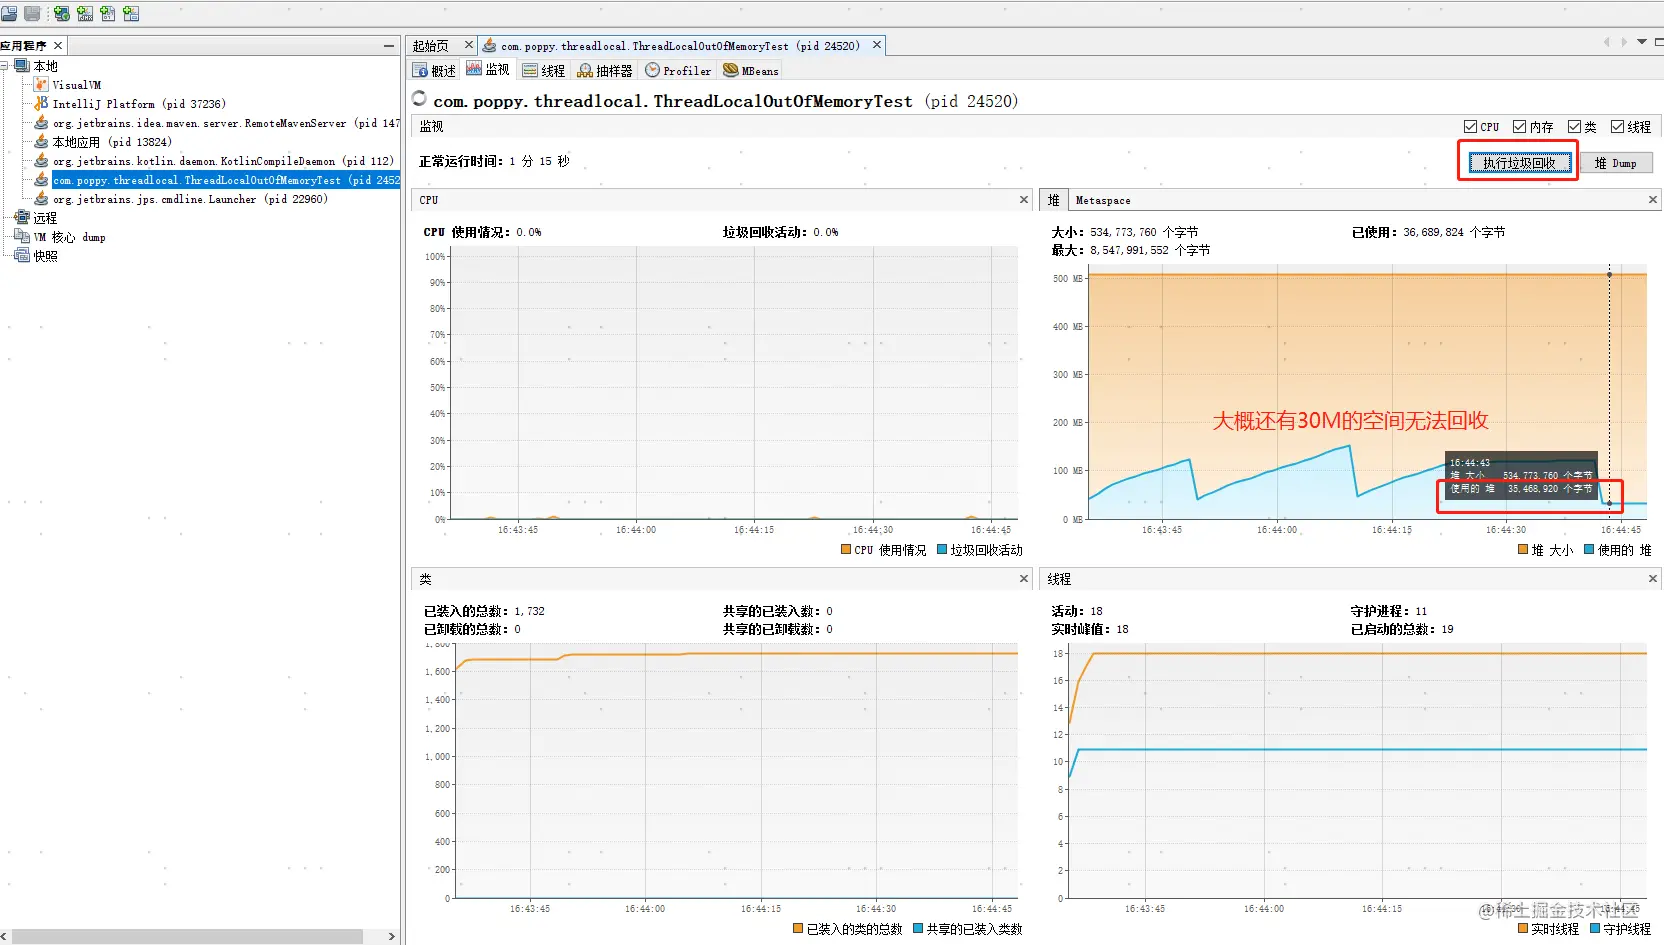Click the Load snapshot toolbar icon

click(x=9, y=14)
